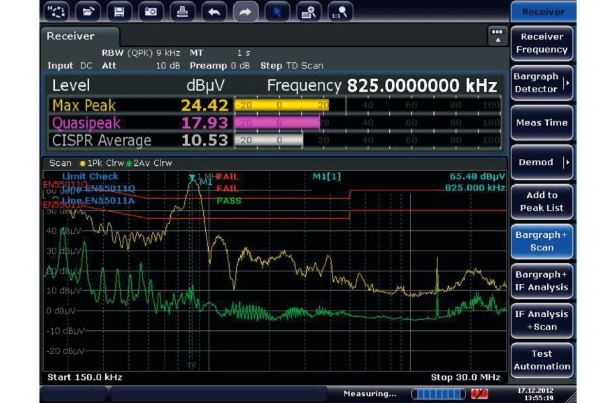Click the Input DC setting

(x=70, y=65)
